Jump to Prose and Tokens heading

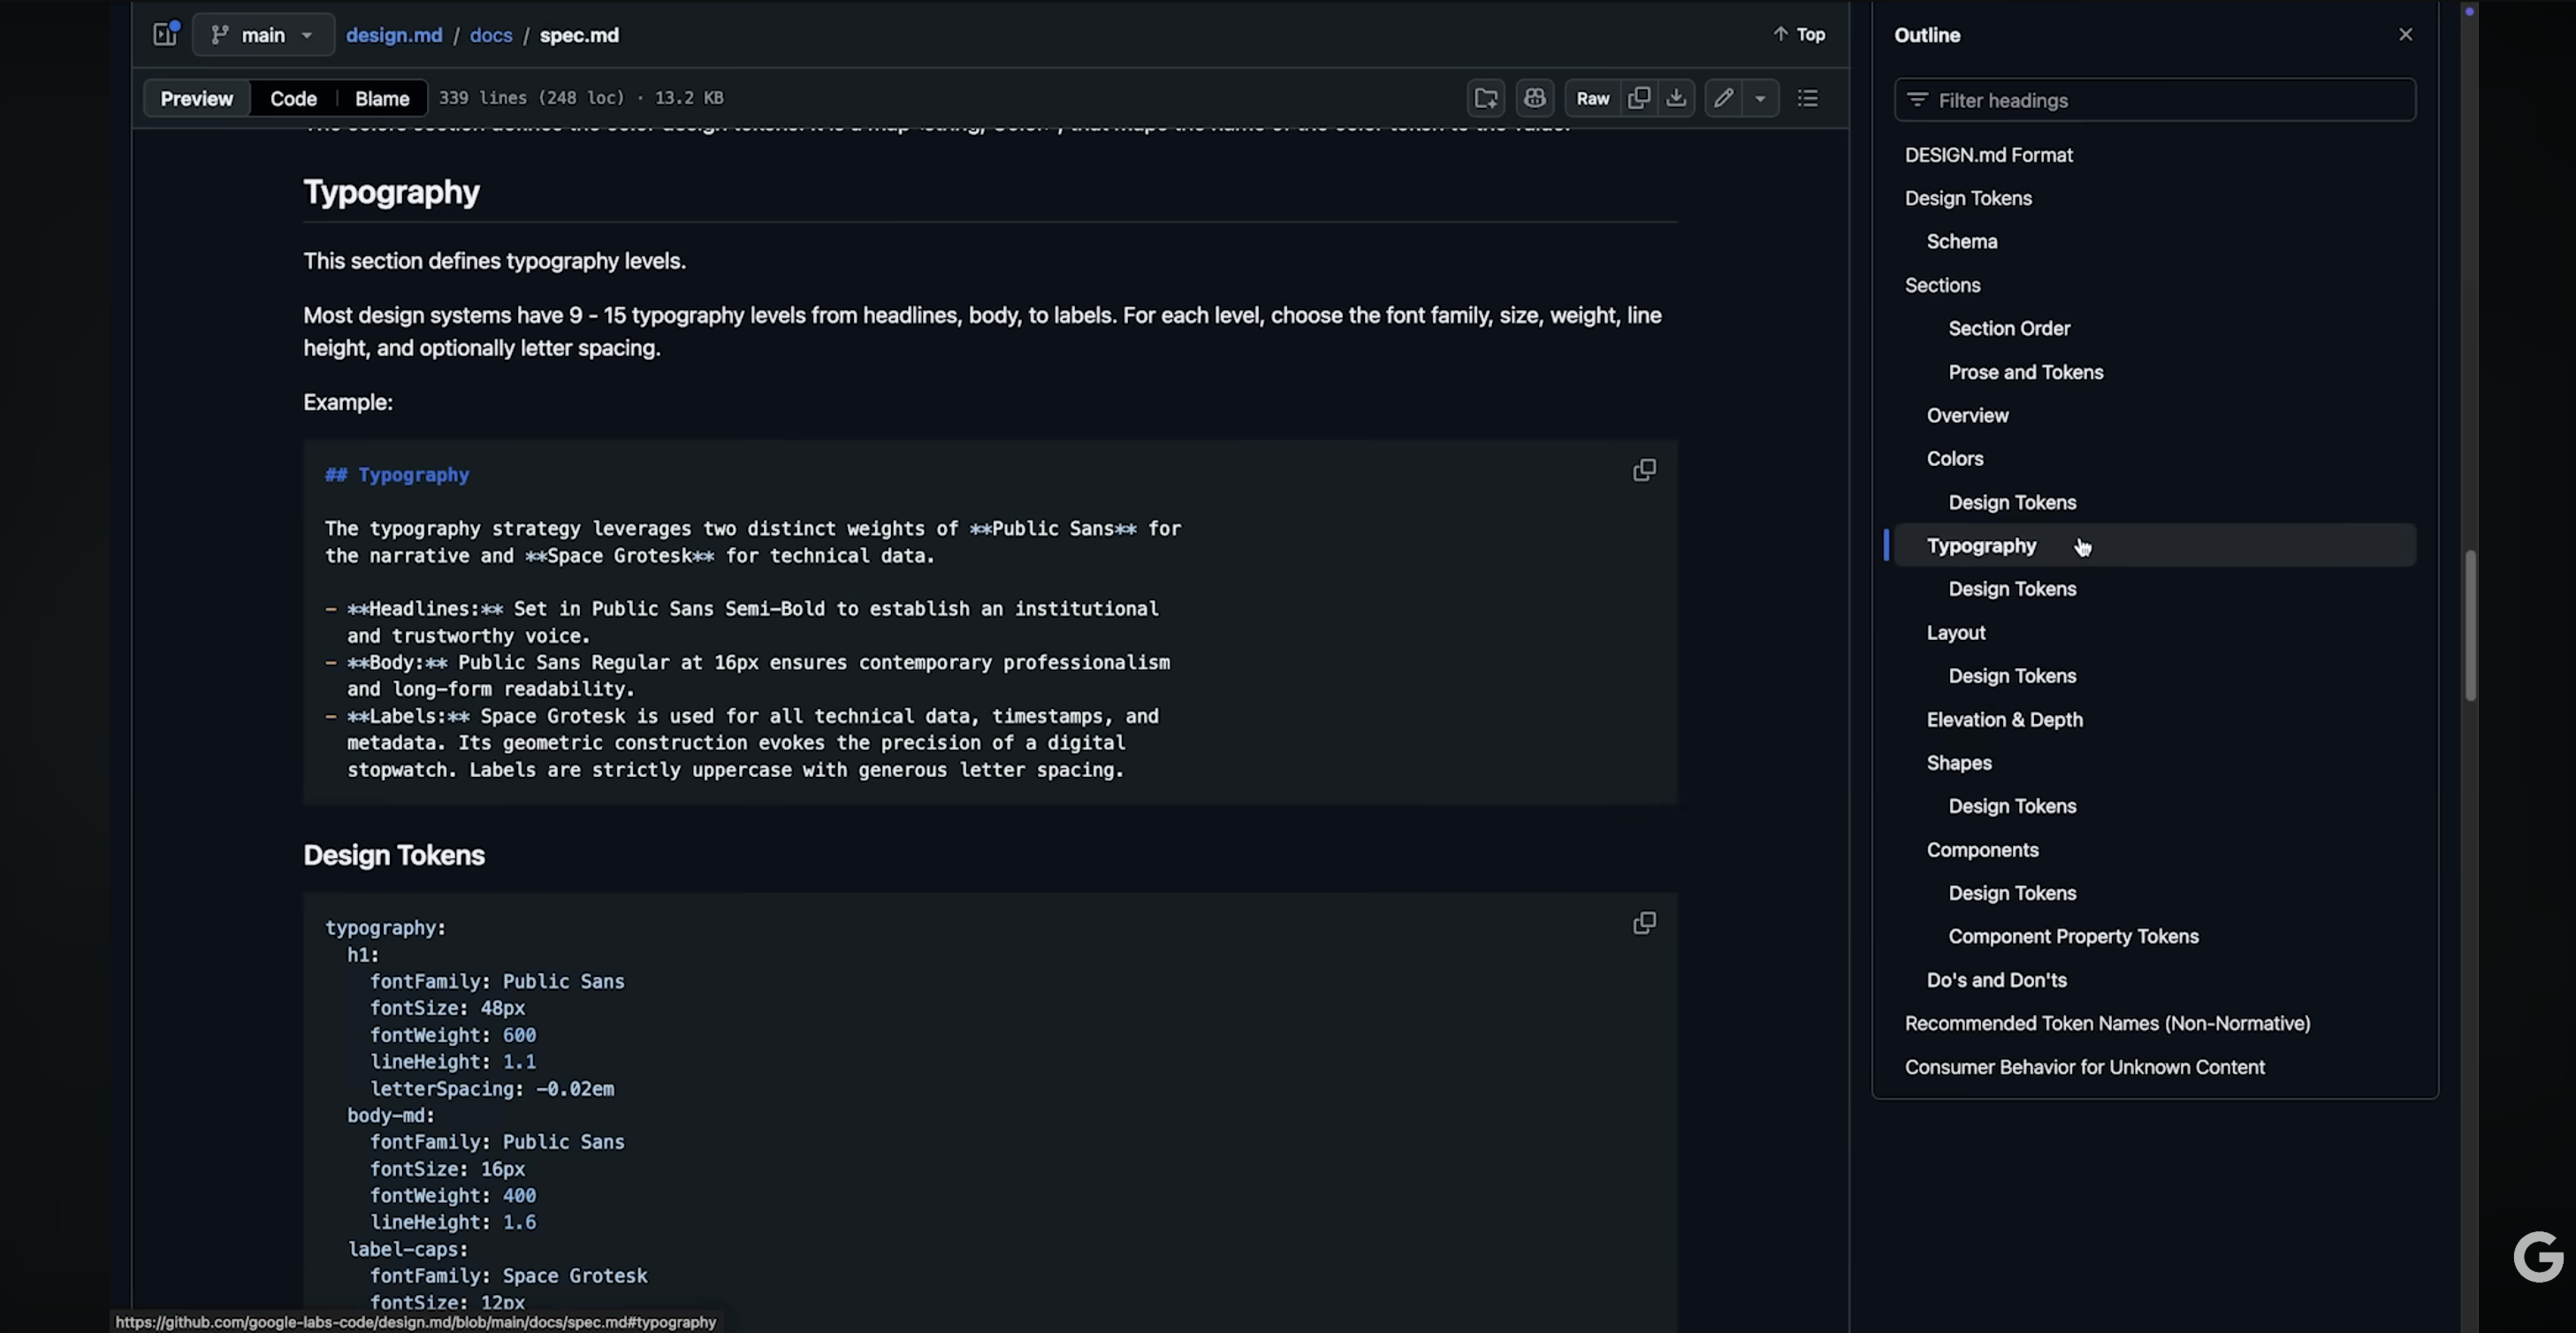(2025, 372)
